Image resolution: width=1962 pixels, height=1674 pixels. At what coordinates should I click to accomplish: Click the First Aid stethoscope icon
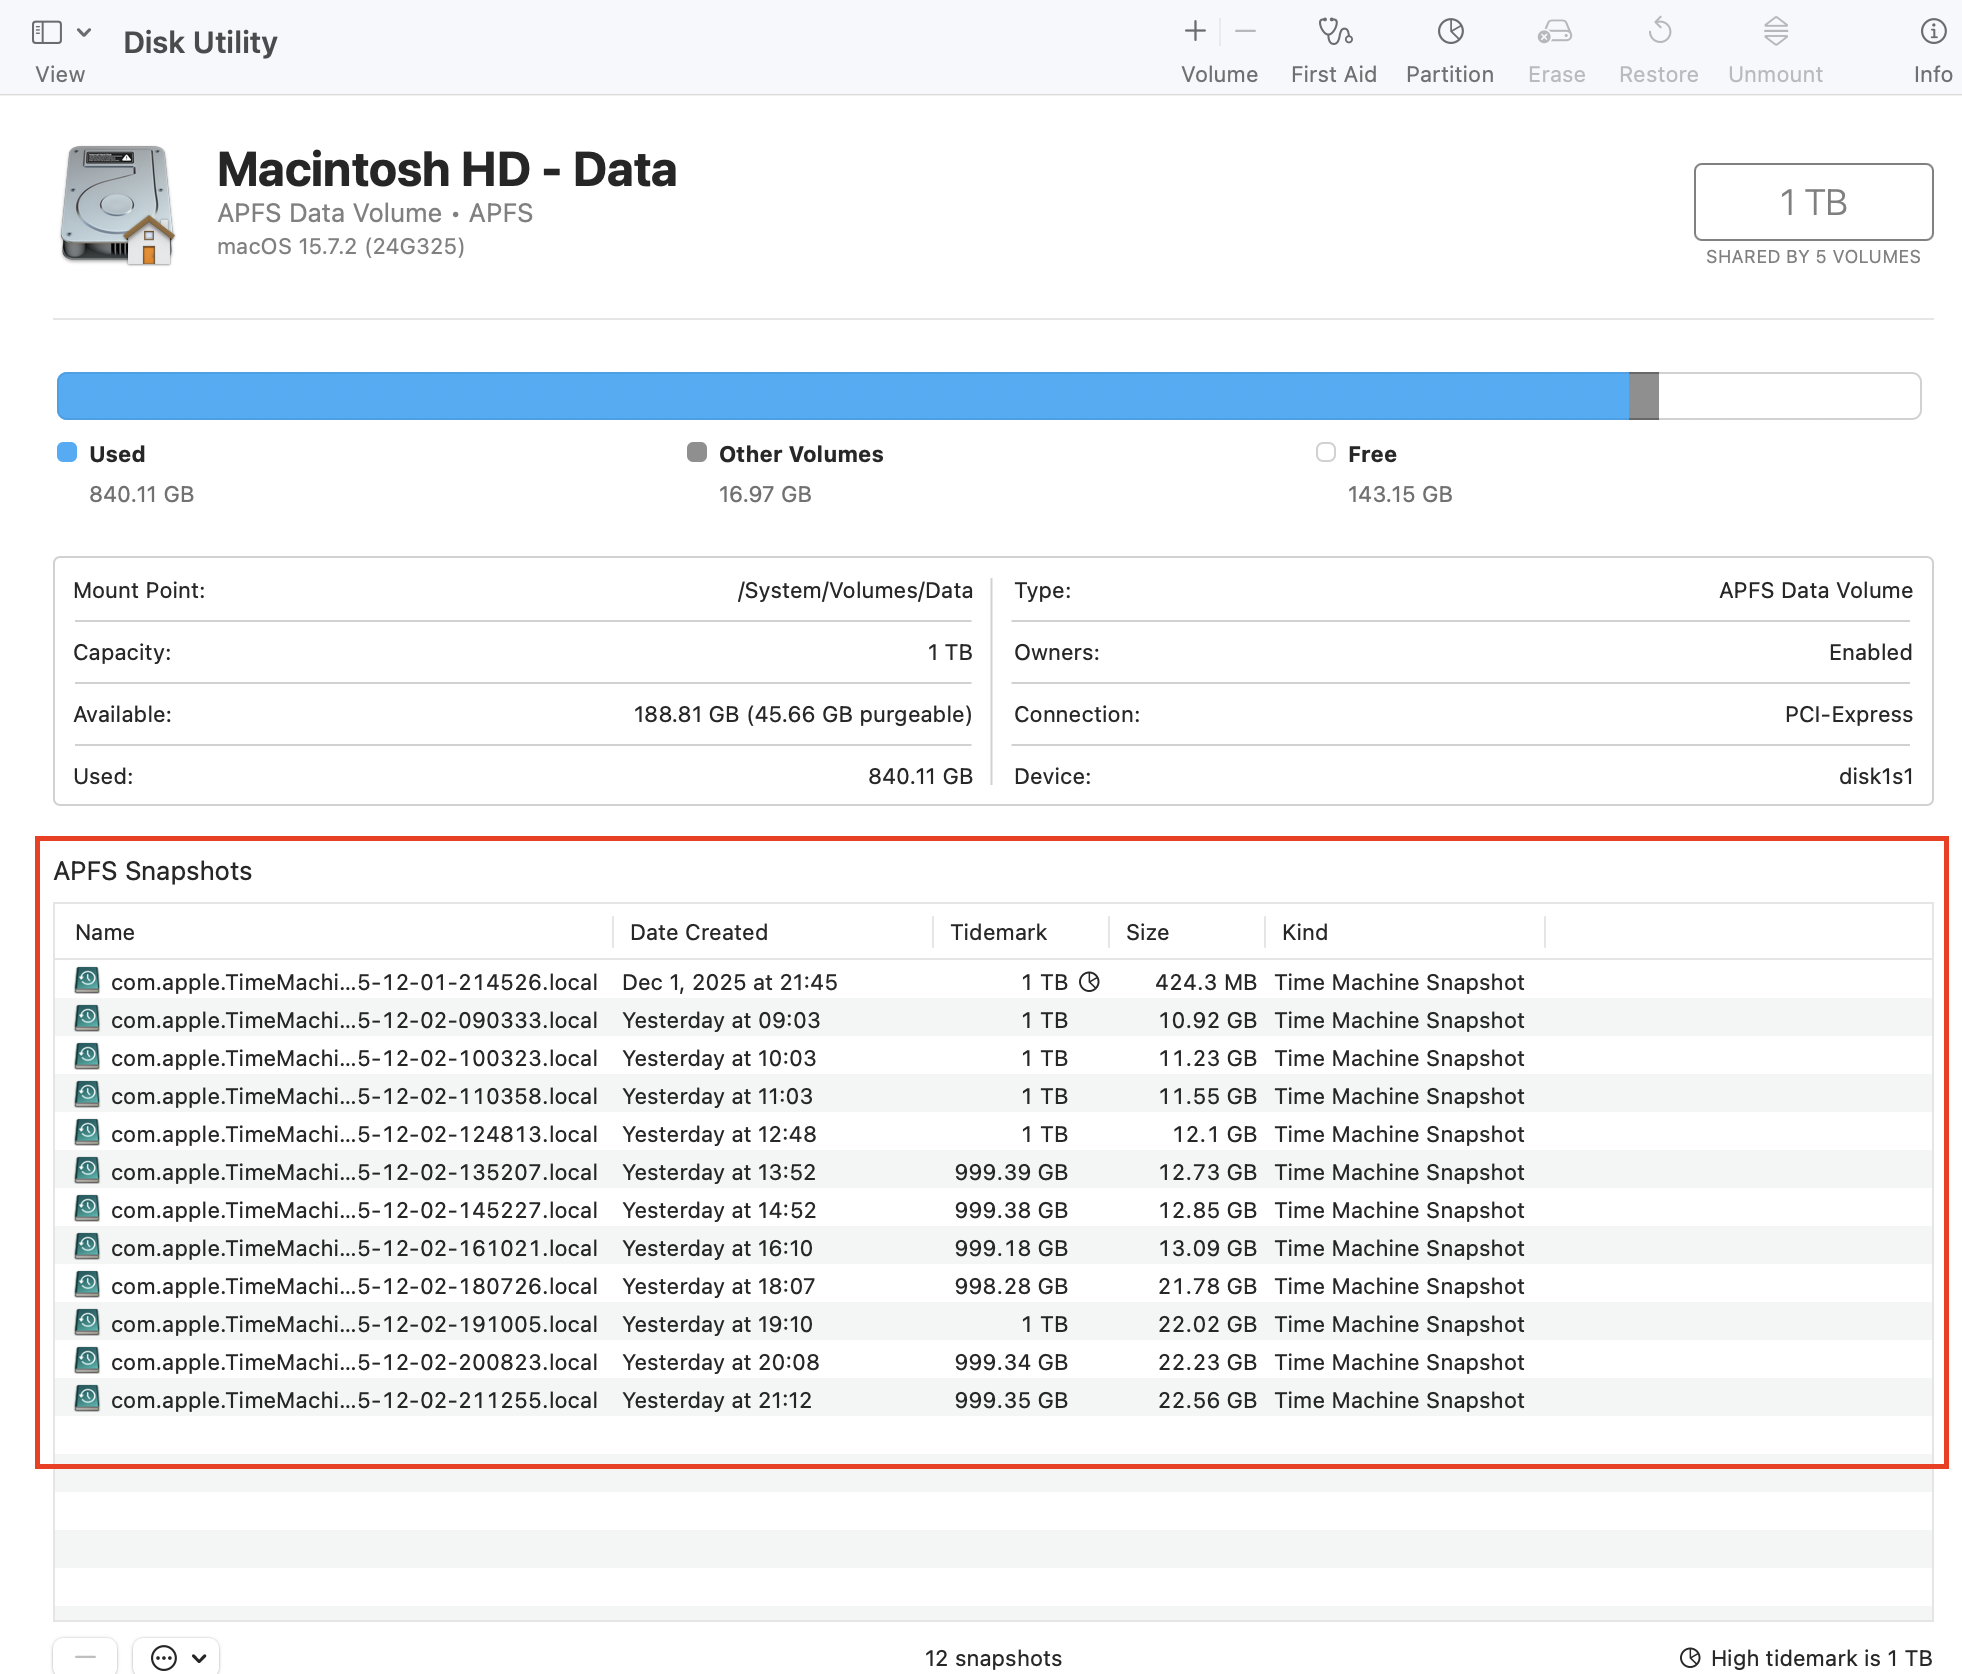1333,32
